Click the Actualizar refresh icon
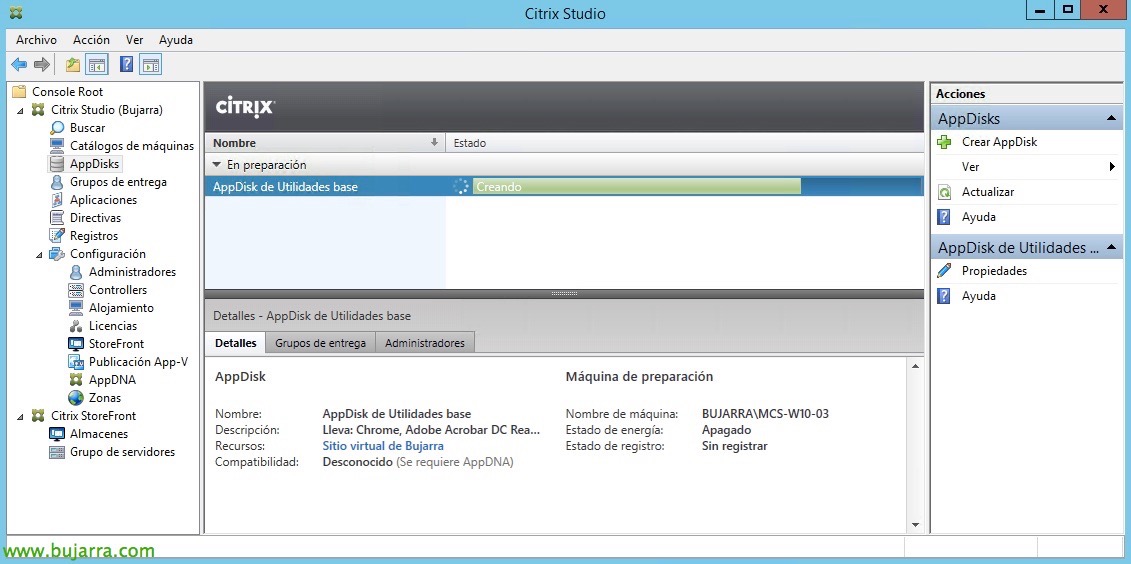Image resolution: width=1131 pixels, height=564 pixels. coord(944,193)
